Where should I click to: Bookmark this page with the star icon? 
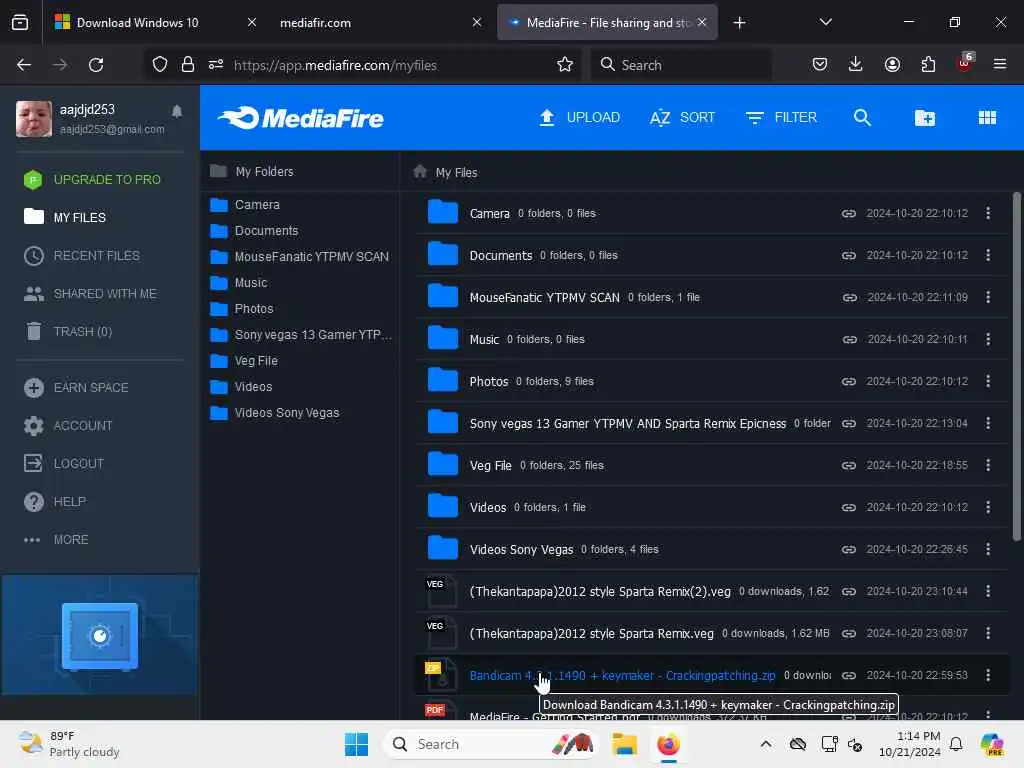(x=565, y=65)
